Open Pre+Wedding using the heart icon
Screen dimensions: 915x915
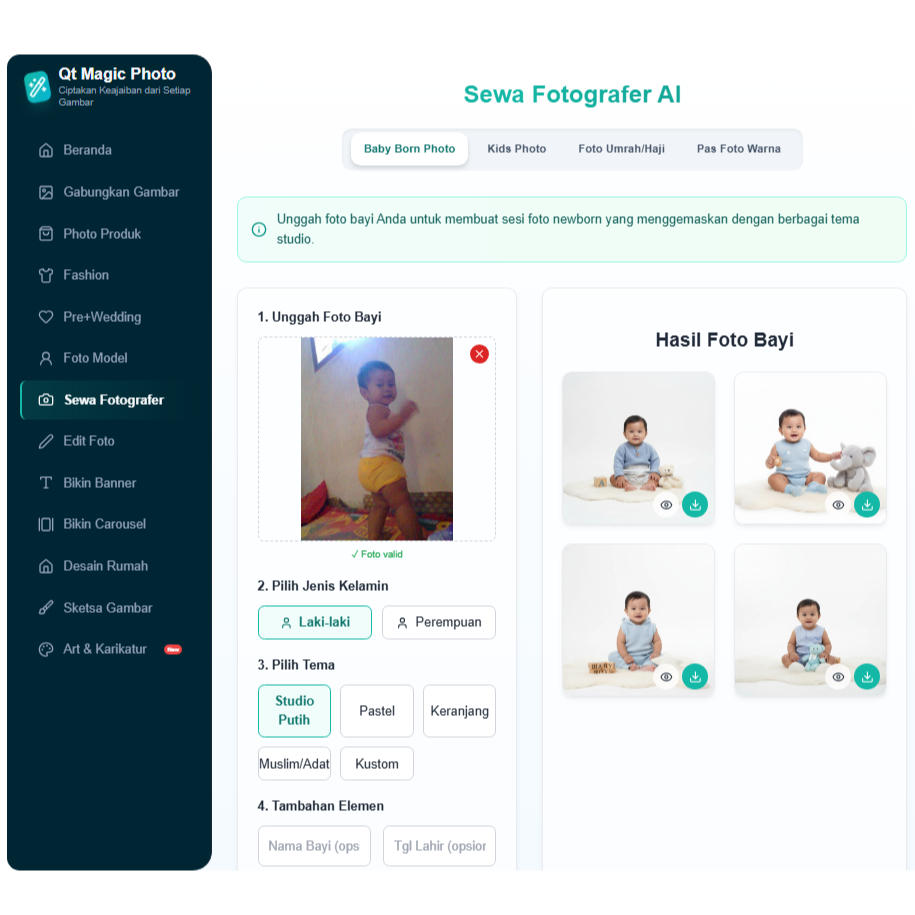click(x=46, y=317)
